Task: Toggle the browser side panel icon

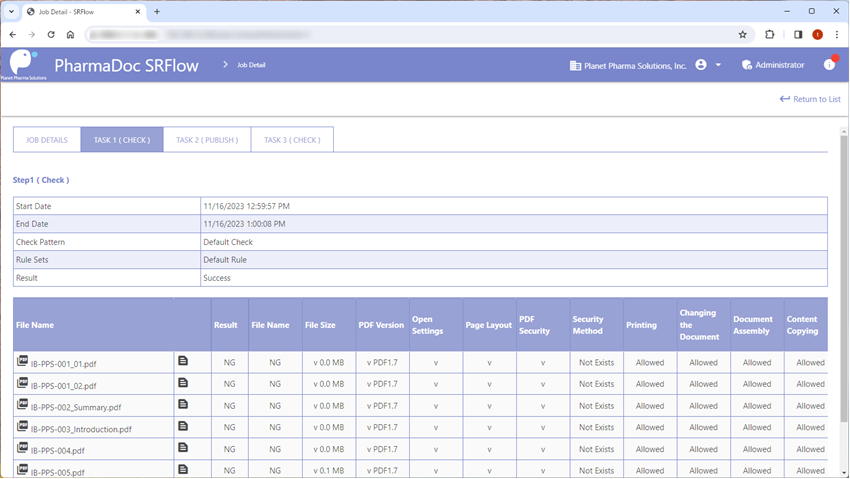Action: [798, 35]
